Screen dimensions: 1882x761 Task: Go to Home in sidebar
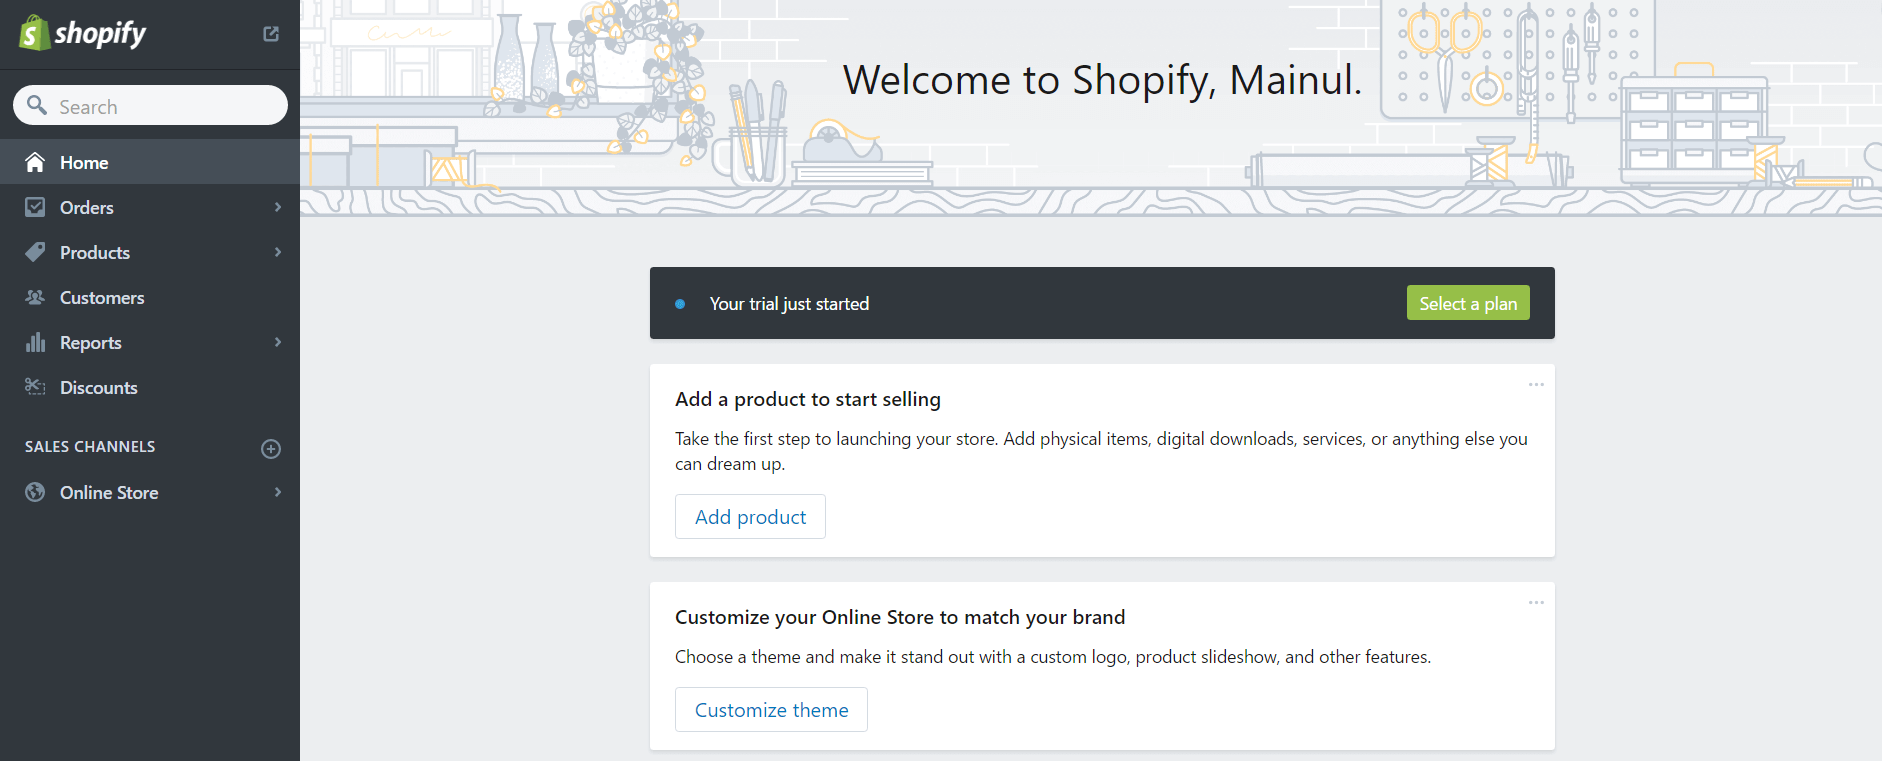pos(150,162)
